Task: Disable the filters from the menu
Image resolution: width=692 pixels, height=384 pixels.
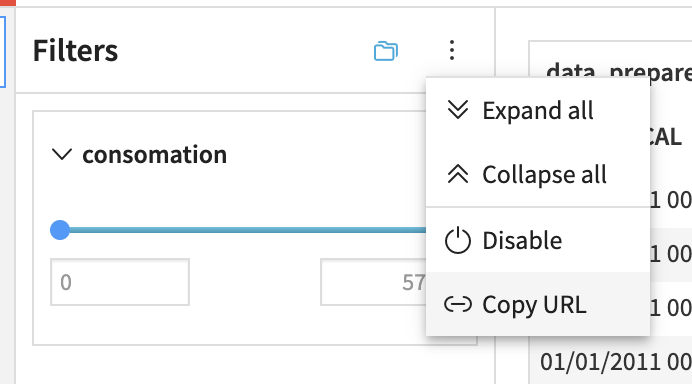Action: pos(538,240)
